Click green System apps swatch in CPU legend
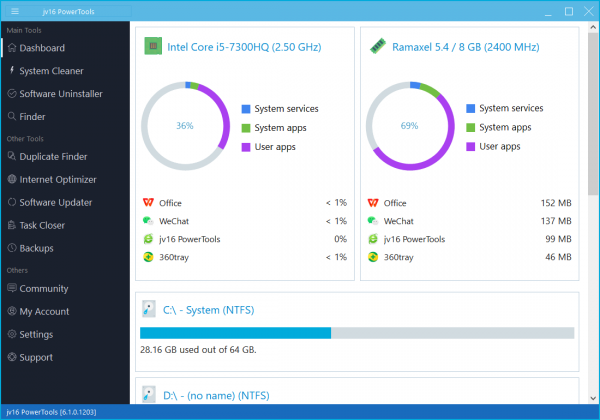Image resolution: width=600 pixels, height=420 pixels. coord(246,128)
